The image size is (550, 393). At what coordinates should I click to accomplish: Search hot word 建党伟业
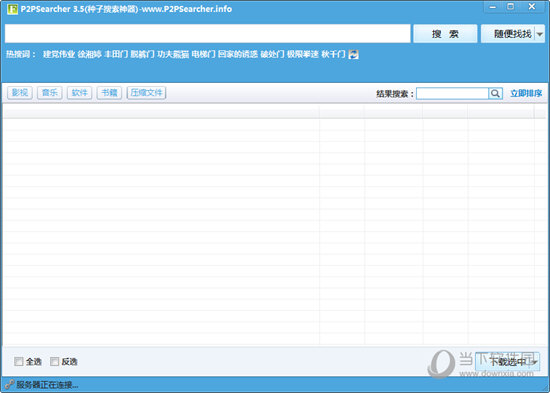point(59,54)
